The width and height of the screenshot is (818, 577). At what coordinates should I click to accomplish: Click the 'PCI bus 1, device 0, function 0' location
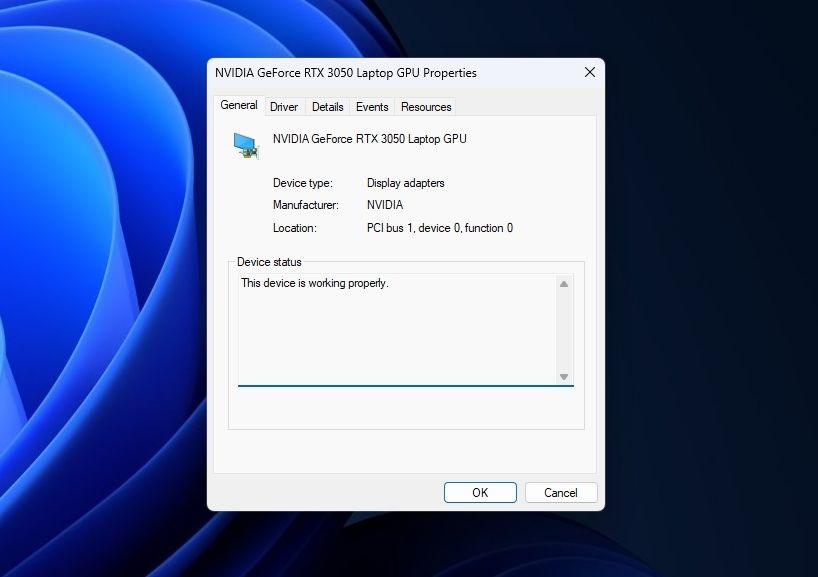pyautogui.click(x=440, y=228)
